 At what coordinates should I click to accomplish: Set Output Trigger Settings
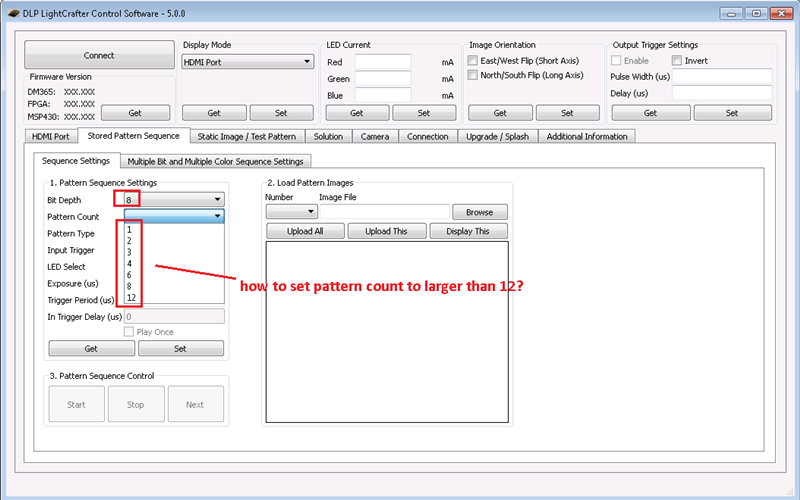732,113
